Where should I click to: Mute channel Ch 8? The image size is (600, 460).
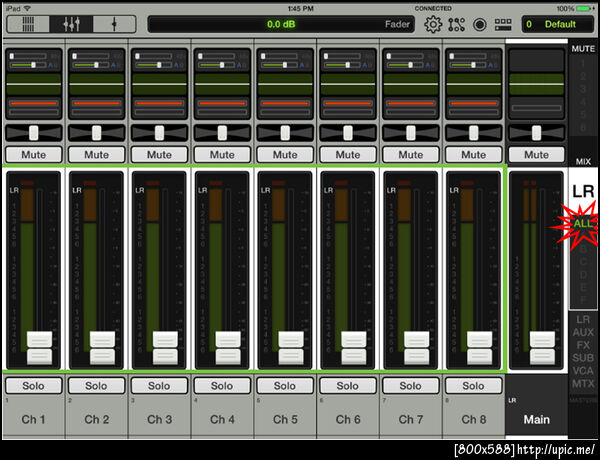[474, 155]
